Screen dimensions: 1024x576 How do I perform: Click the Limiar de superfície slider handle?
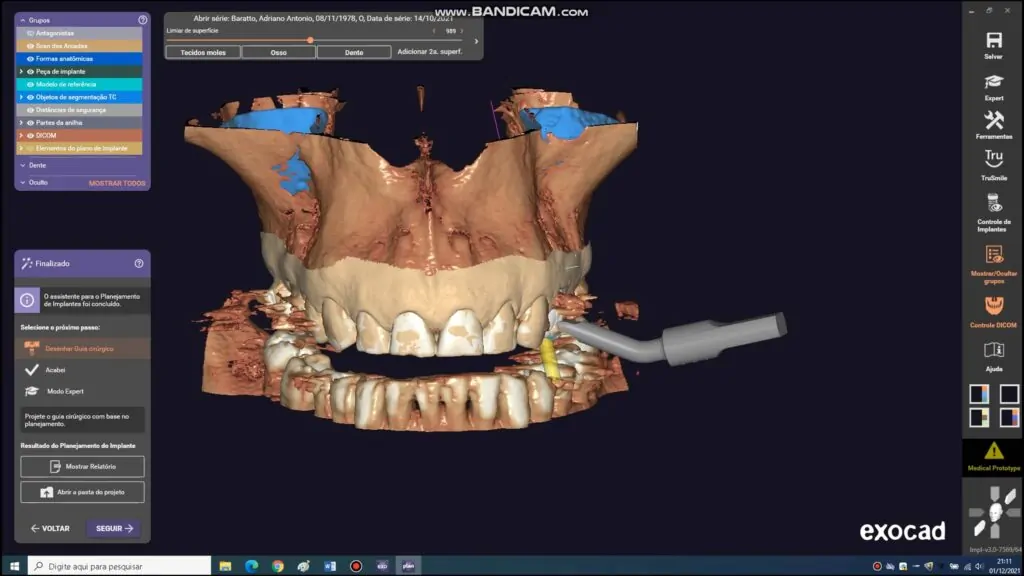[x=310, y=40]
